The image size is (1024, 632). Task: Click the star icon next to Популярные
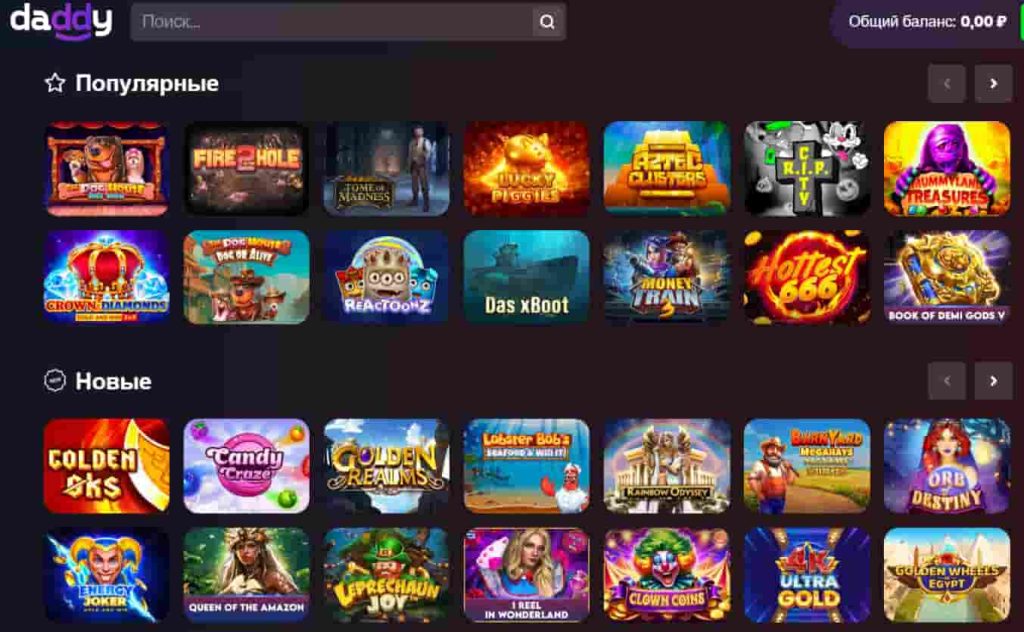point(55,83)
